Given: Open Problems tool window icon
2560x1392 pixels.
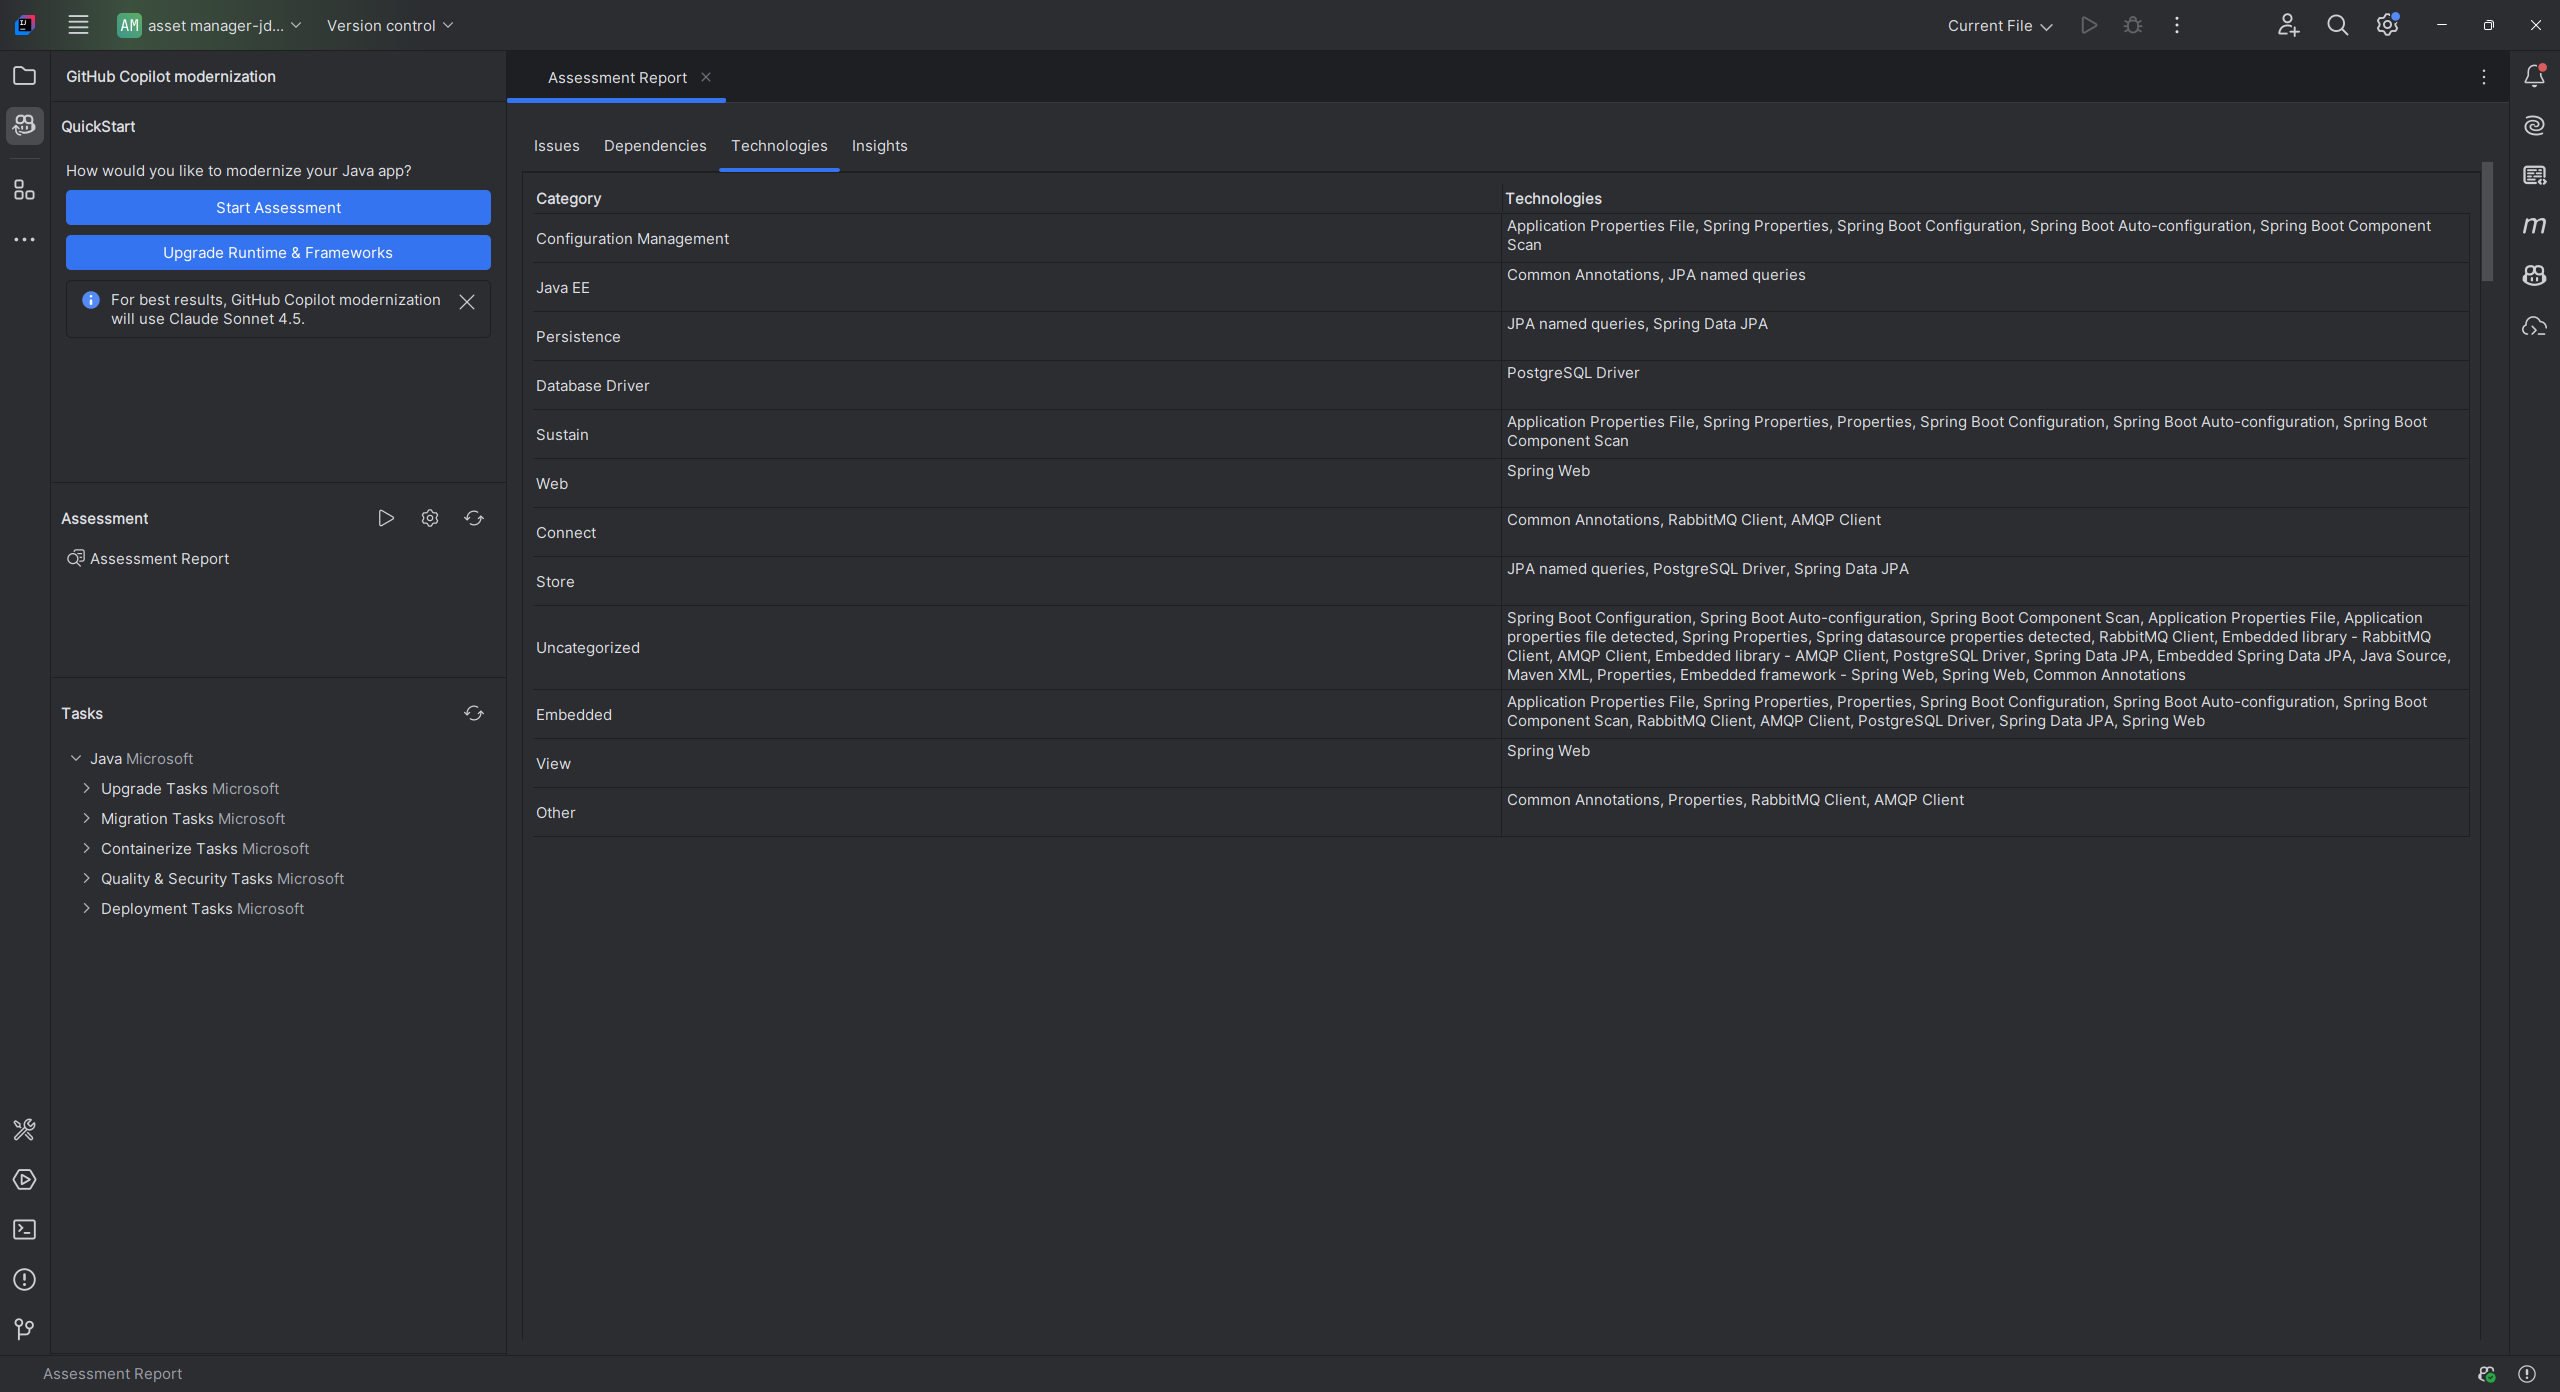Looking at the screenshot, I should [x=24, y=1280].
